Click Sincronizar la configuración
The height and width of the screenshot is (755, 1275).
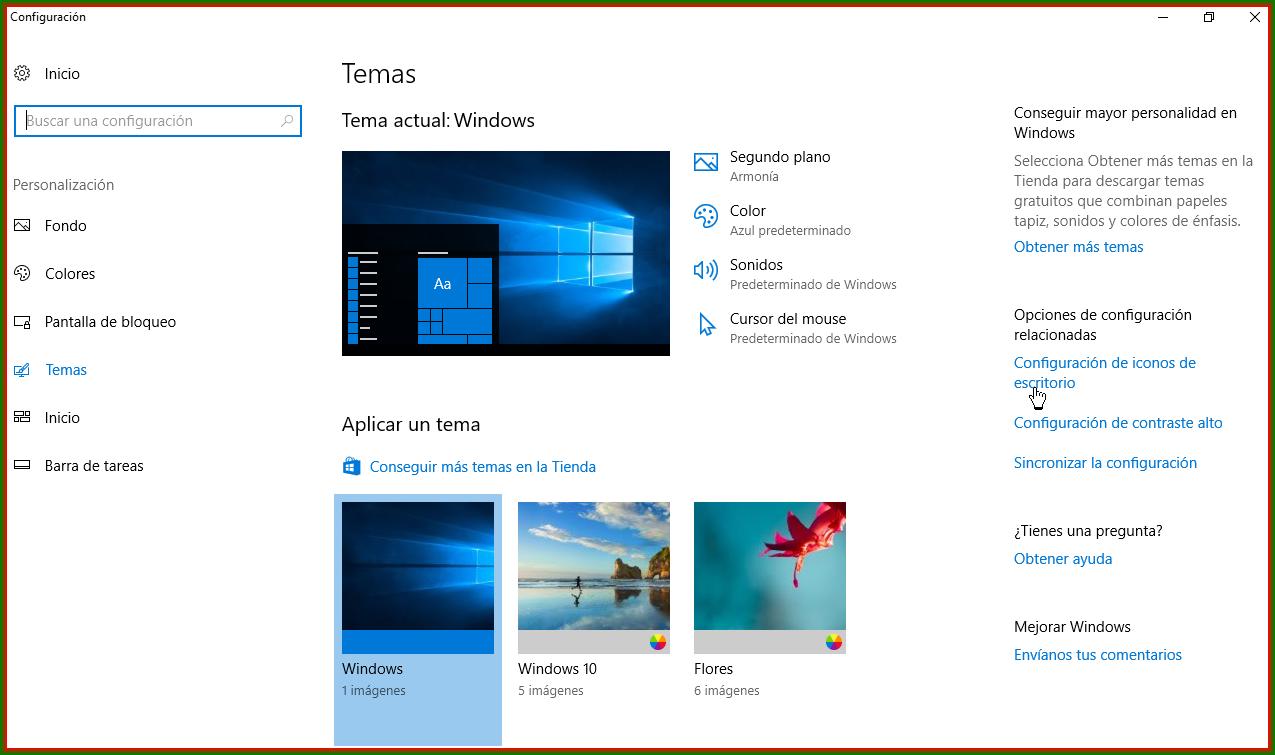(1105, 462)
